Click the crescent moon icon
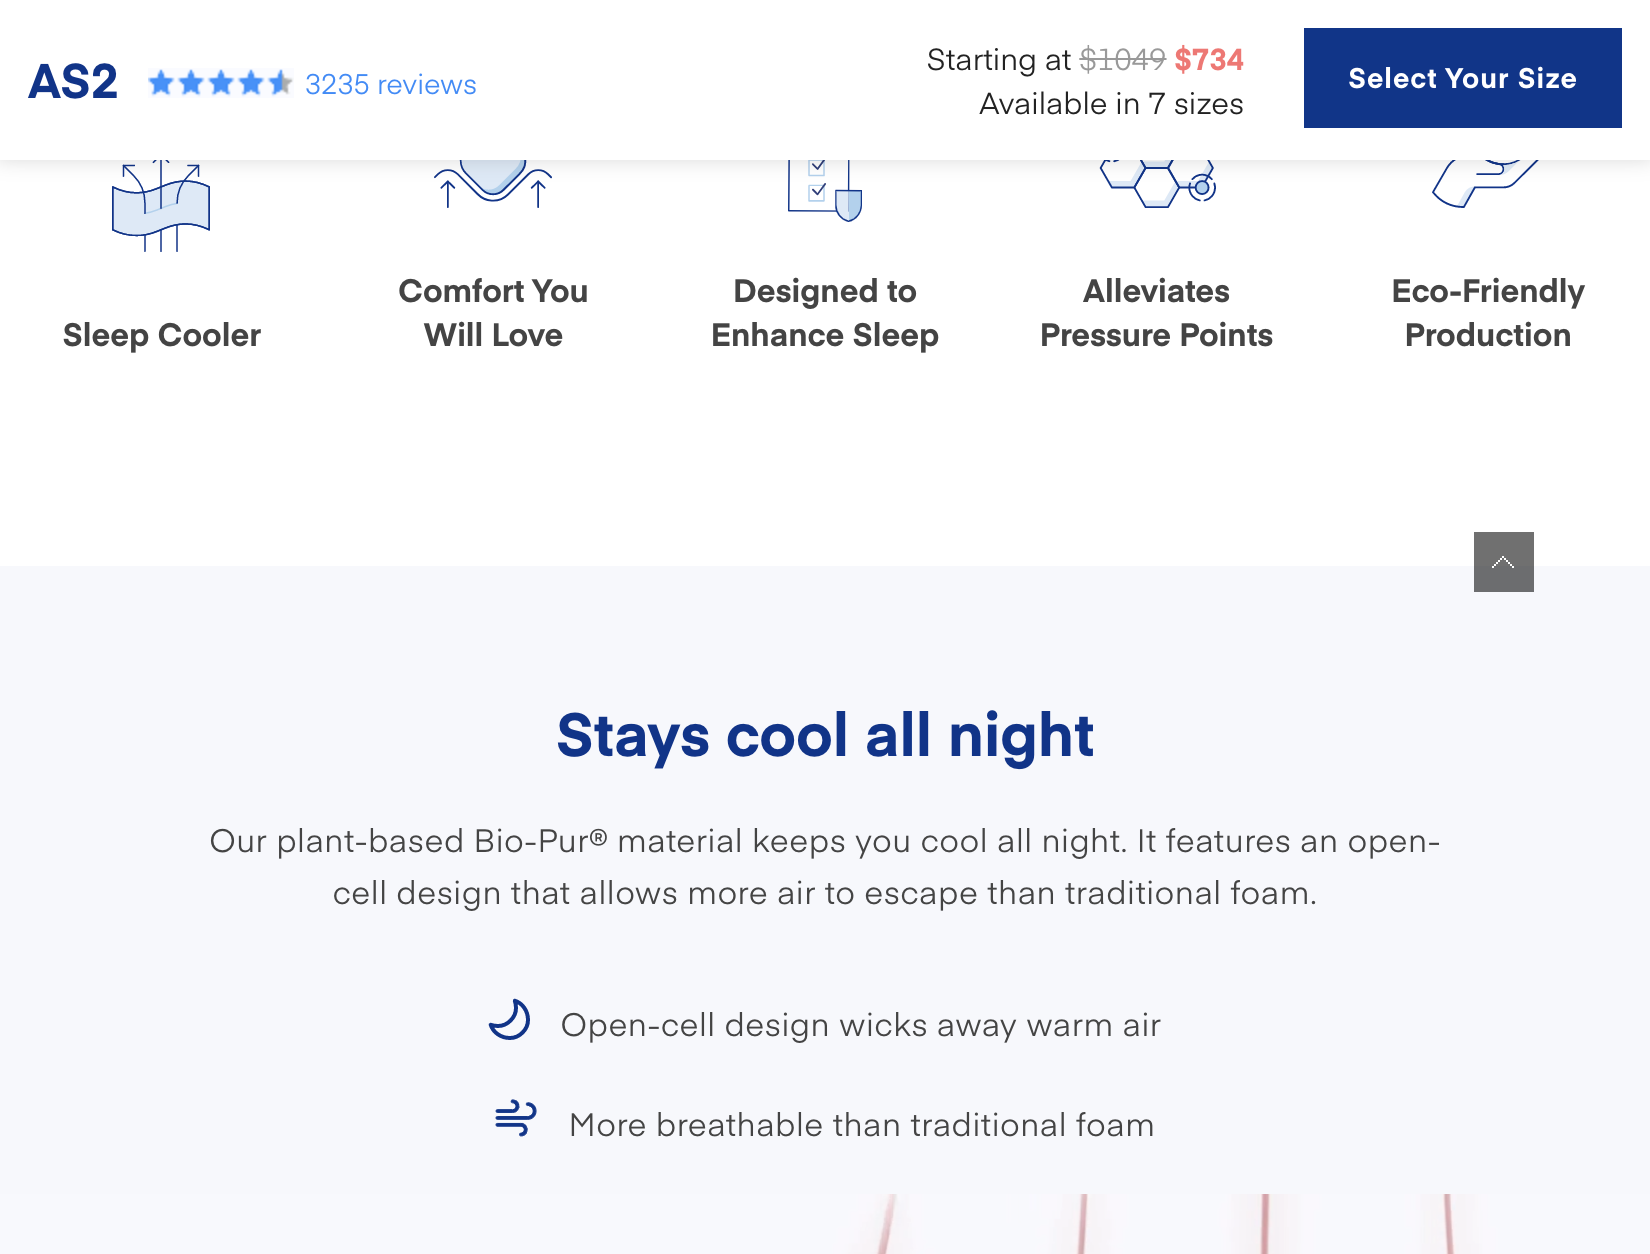Viewport: 1650px width, 1254px height. pos(510,1020)
